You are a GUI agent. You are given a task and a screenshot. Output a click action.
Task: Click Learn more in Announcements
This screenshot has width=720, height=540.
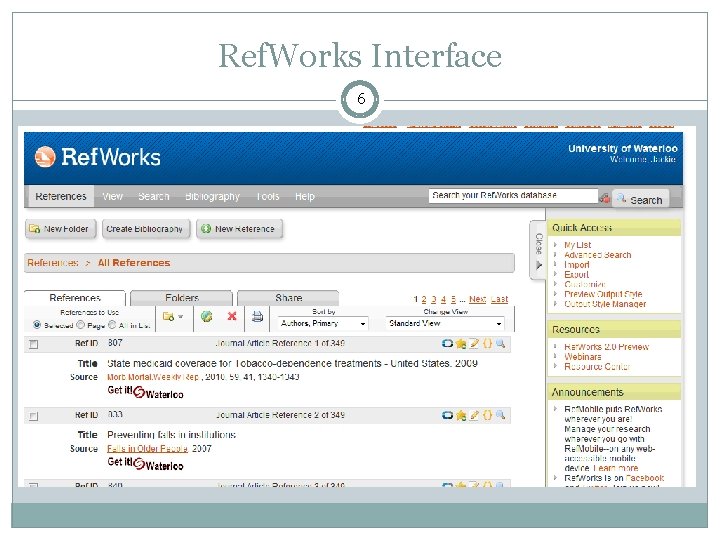point(616,468)
